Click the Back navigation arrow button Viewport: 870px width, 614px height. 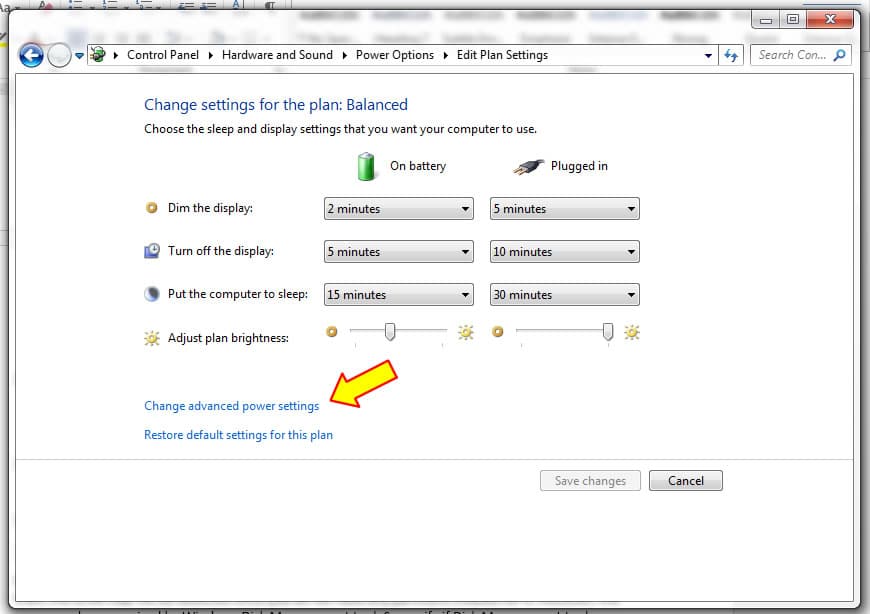tap(31, 55)
